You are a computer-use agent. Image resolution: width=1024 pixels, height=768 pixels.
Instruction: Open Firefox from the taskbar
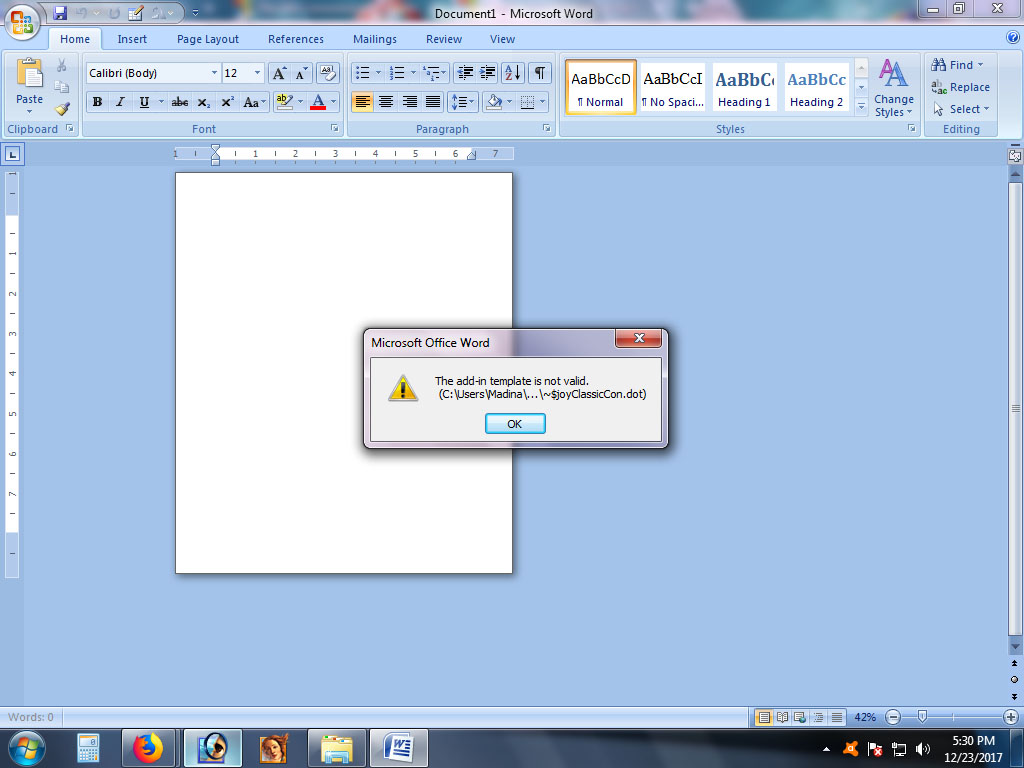[150, 748]
